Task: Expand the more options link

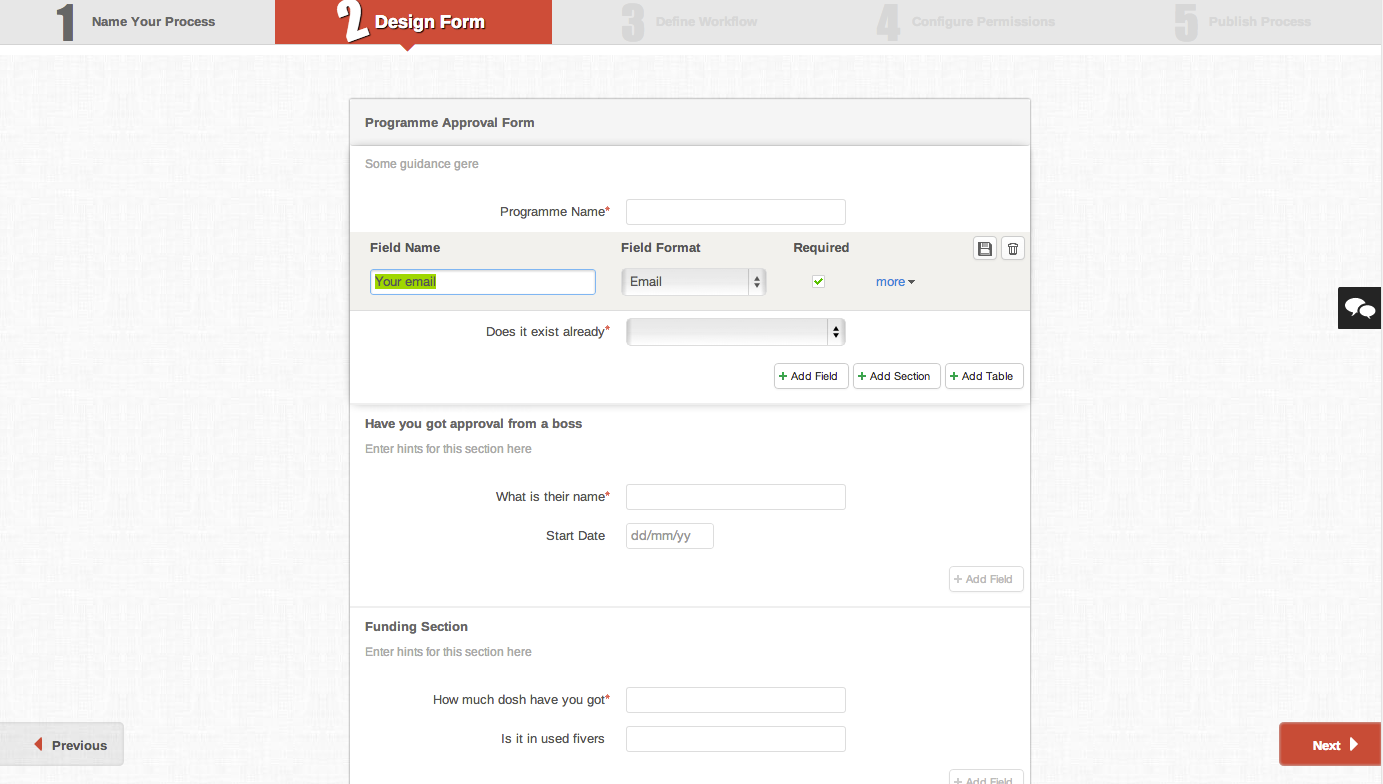Action: pyautogui.click(x=895, y=282)
